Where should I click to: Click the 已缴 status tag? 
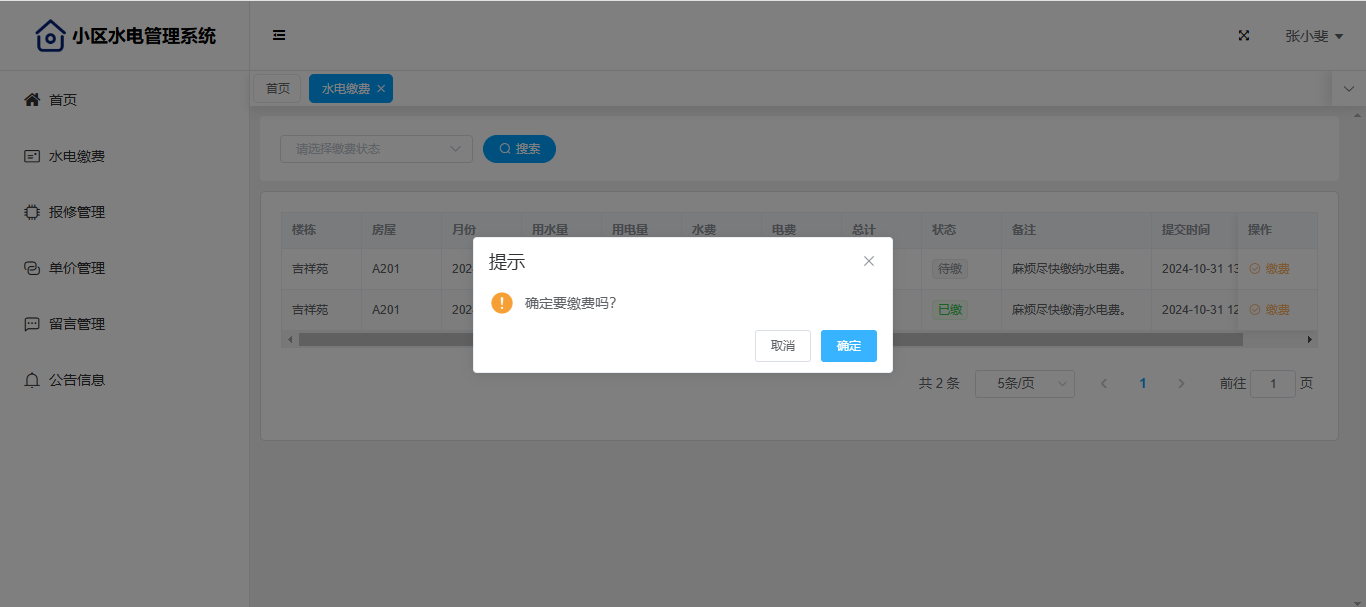(950, 310)
